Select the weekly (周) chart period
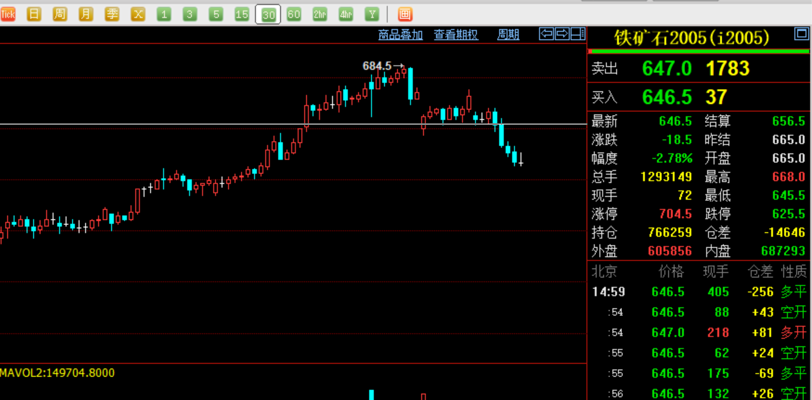The width and height of the screenshot is (812, 400). tap(60, 14)
